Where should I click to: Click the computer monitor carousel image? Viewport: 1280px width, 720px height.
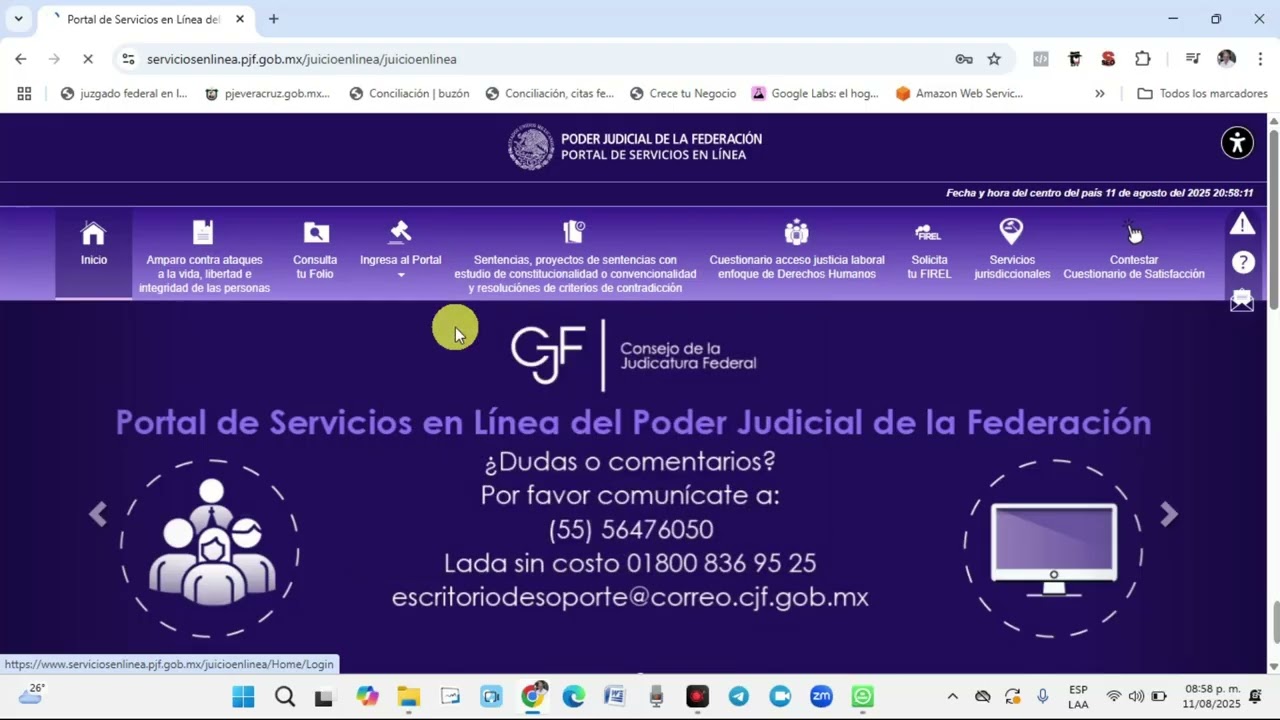(x=1054, y=548)
